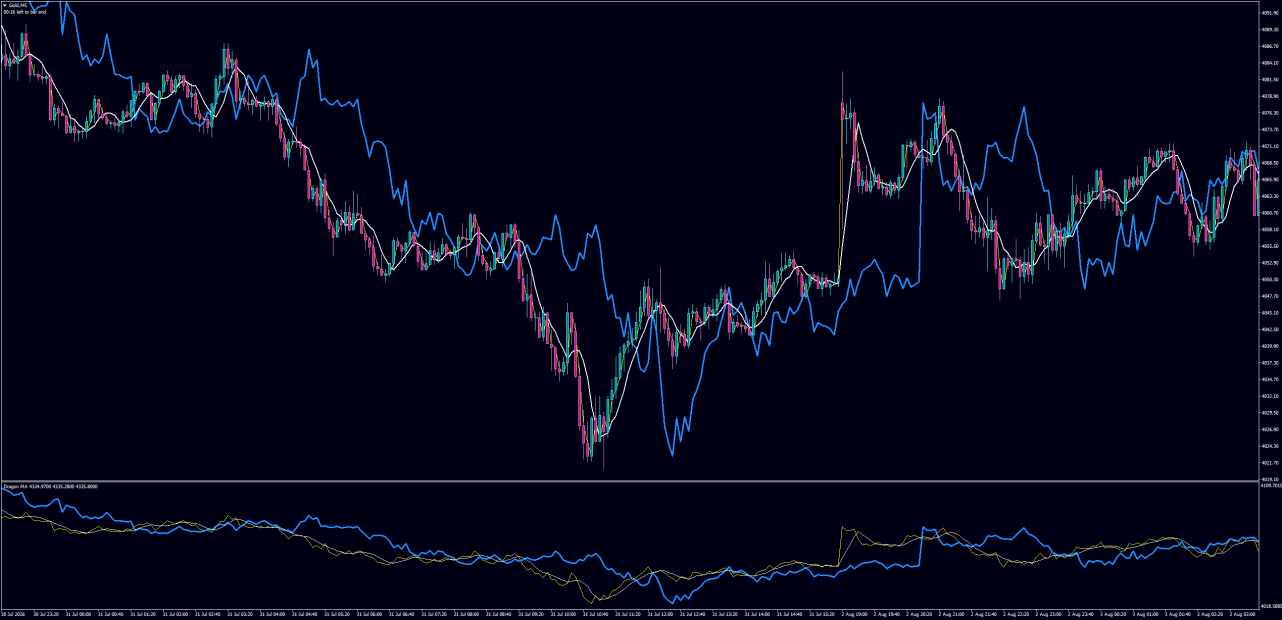Click the 4073.70 price scale label

[x=1271, y=129]
